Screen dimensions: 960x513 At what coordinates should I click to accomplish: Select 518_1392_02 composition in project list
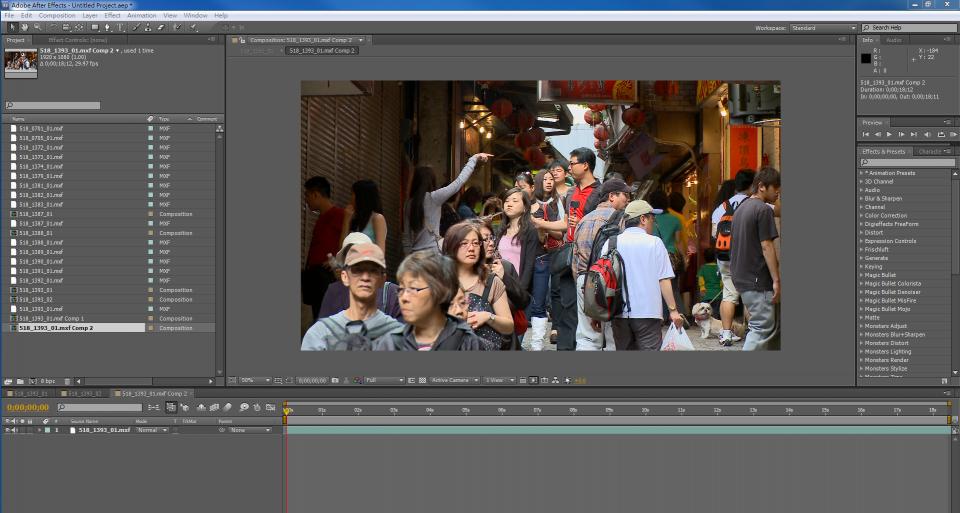point(36,299)
